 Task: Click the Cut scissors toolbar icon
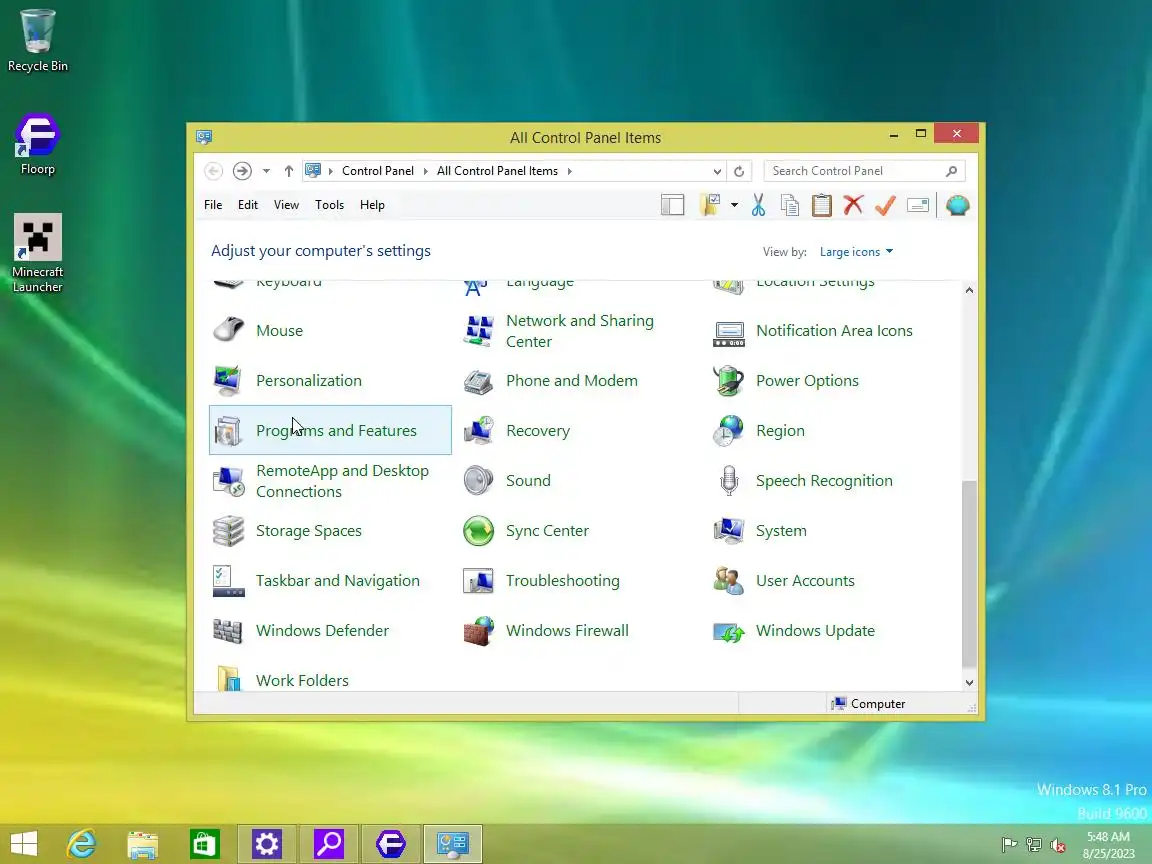click(x=758, y=205)
